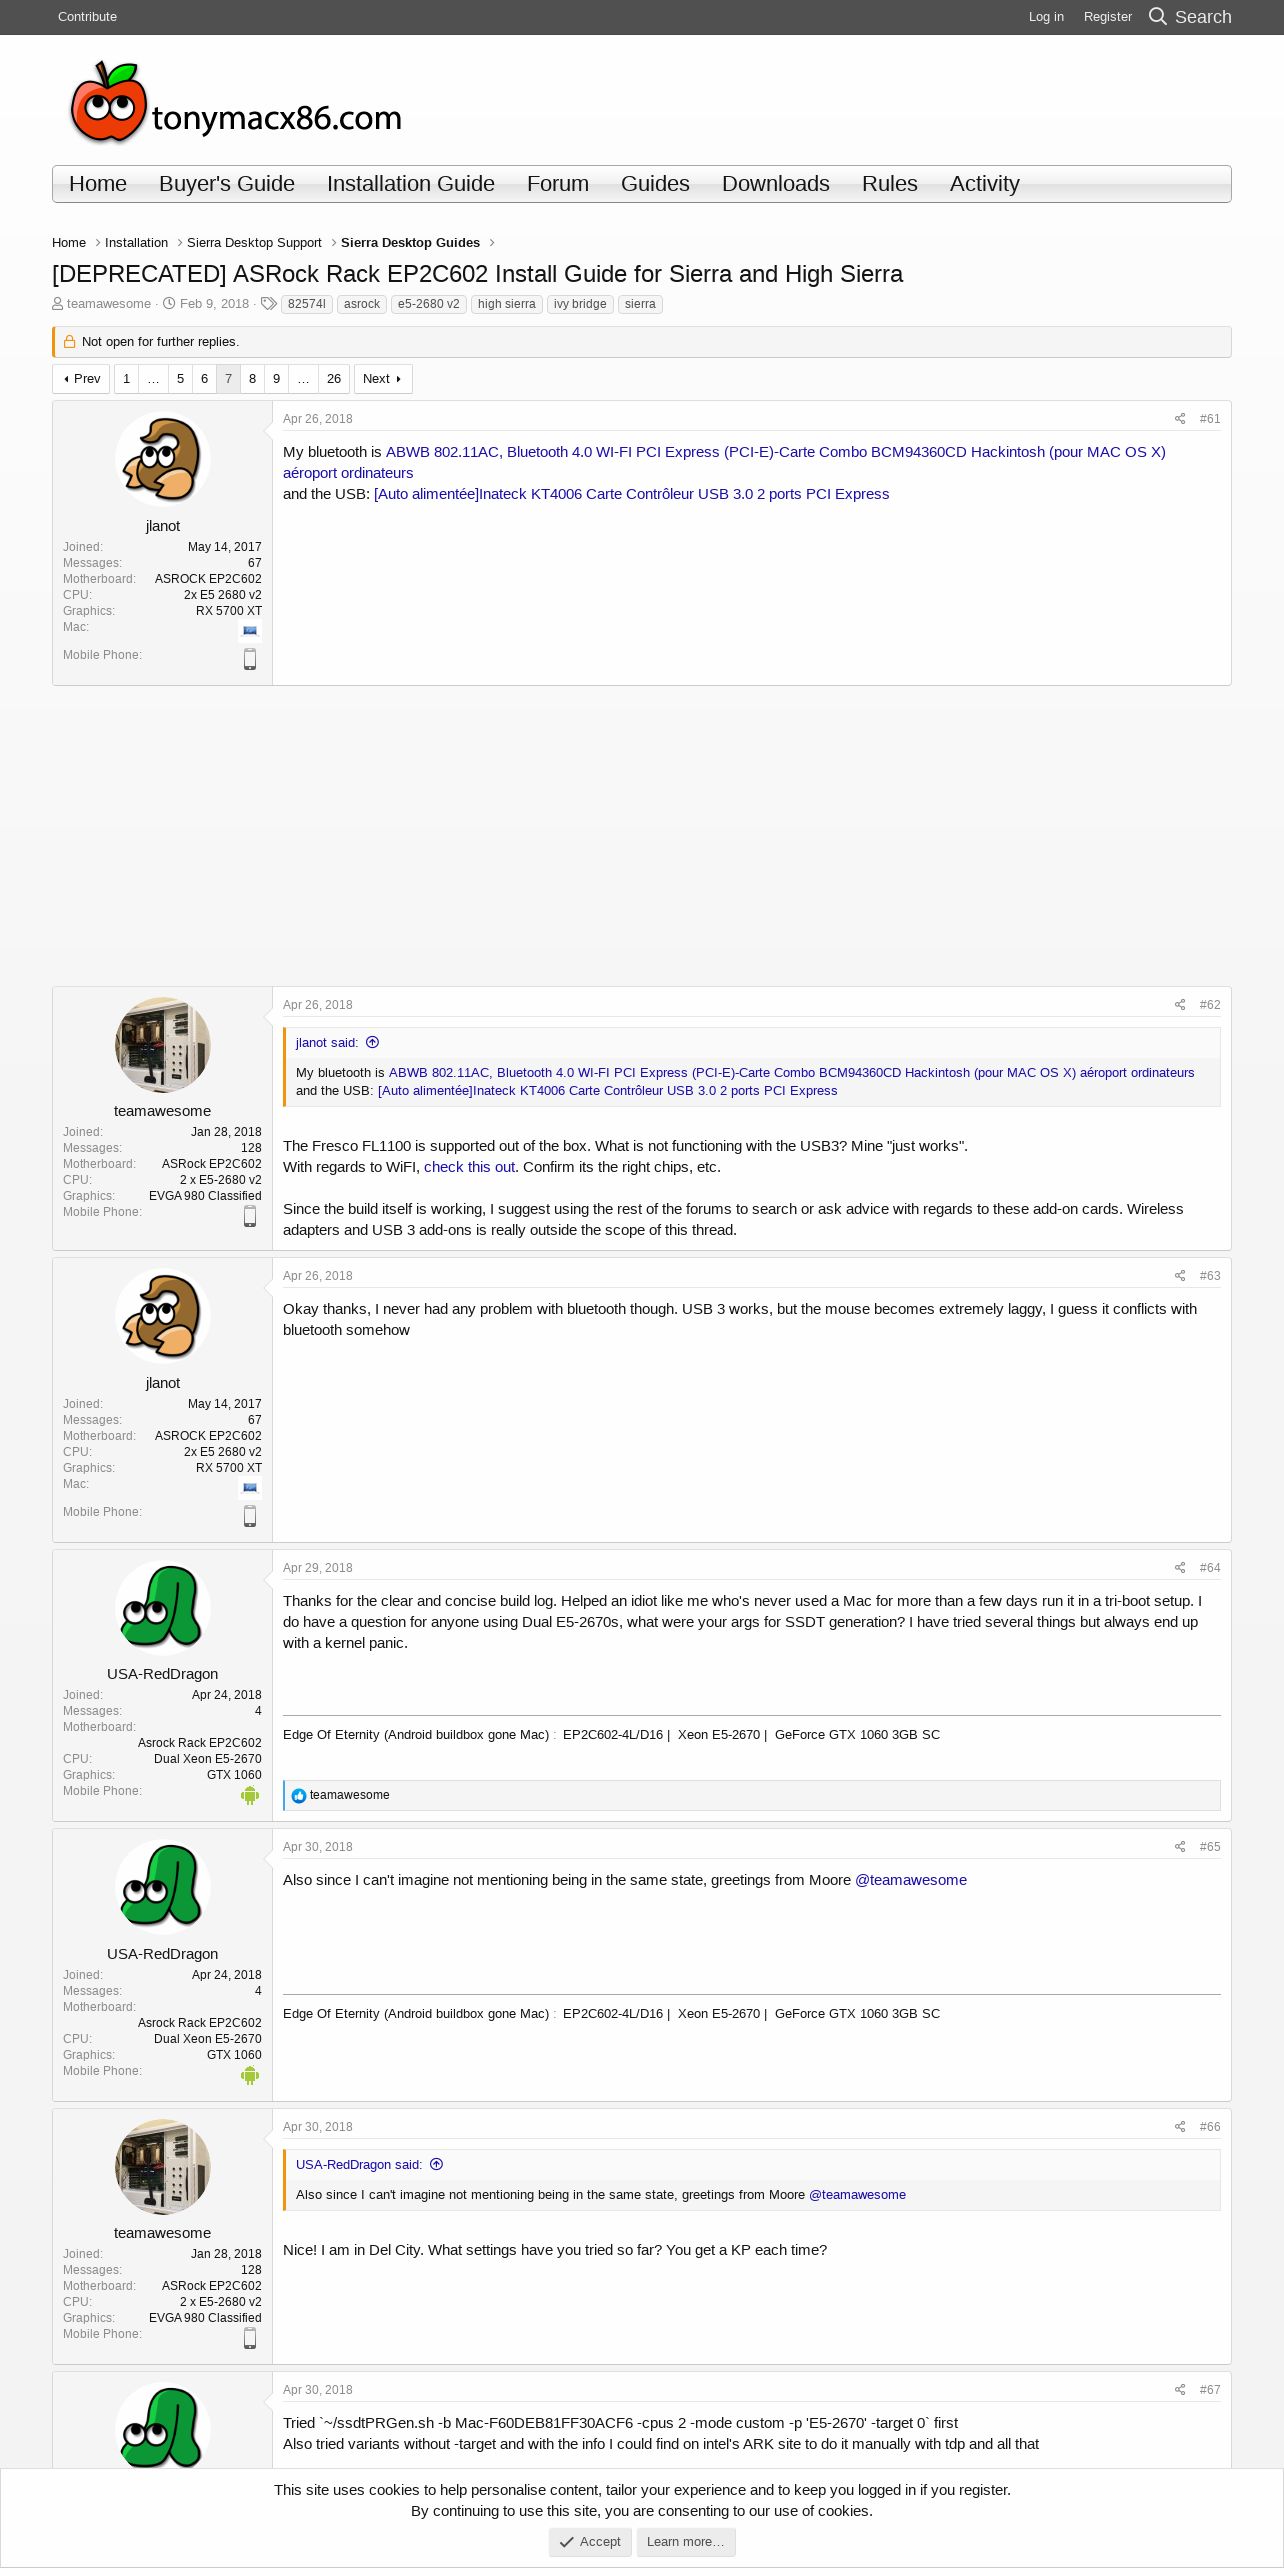Image resolution: width=1284 pixels, height=2568 pixels.
Task: Click the 'Apr 29, 2018' post date
Action: pos(317,1568)
